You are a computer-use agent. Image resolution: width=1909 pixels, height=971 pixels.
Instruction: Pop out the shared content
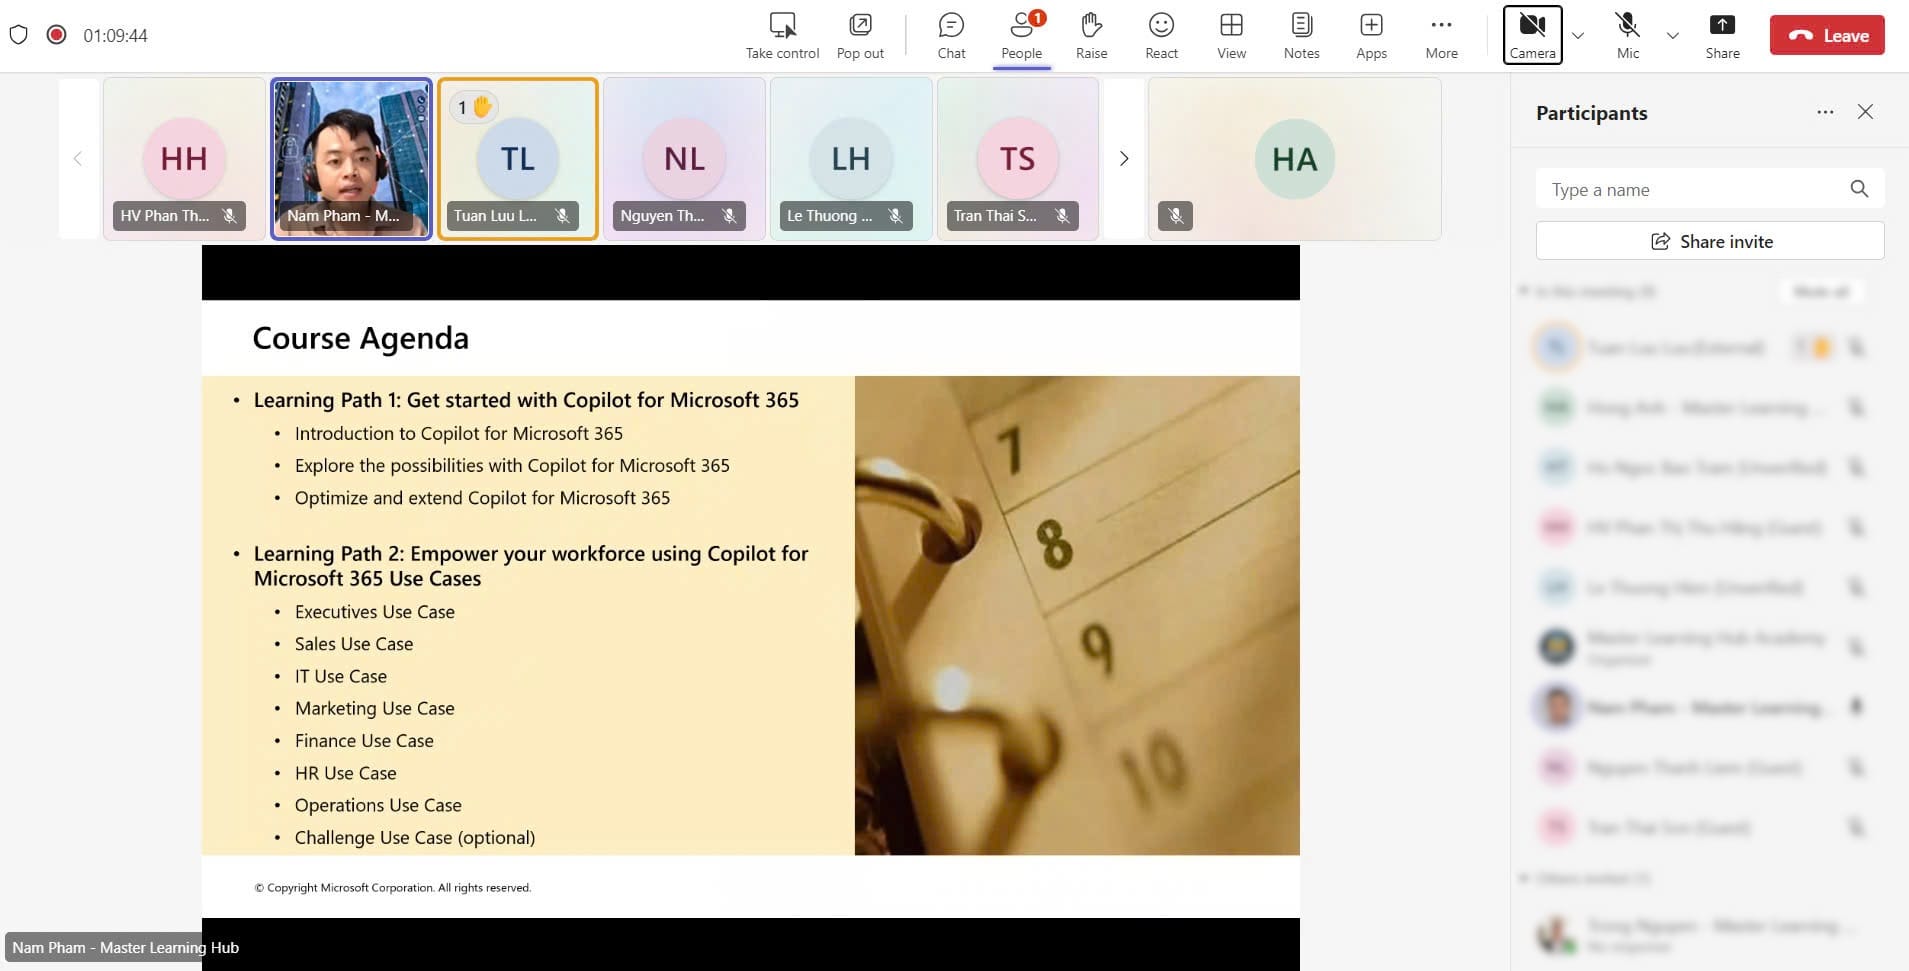[860, 36]
